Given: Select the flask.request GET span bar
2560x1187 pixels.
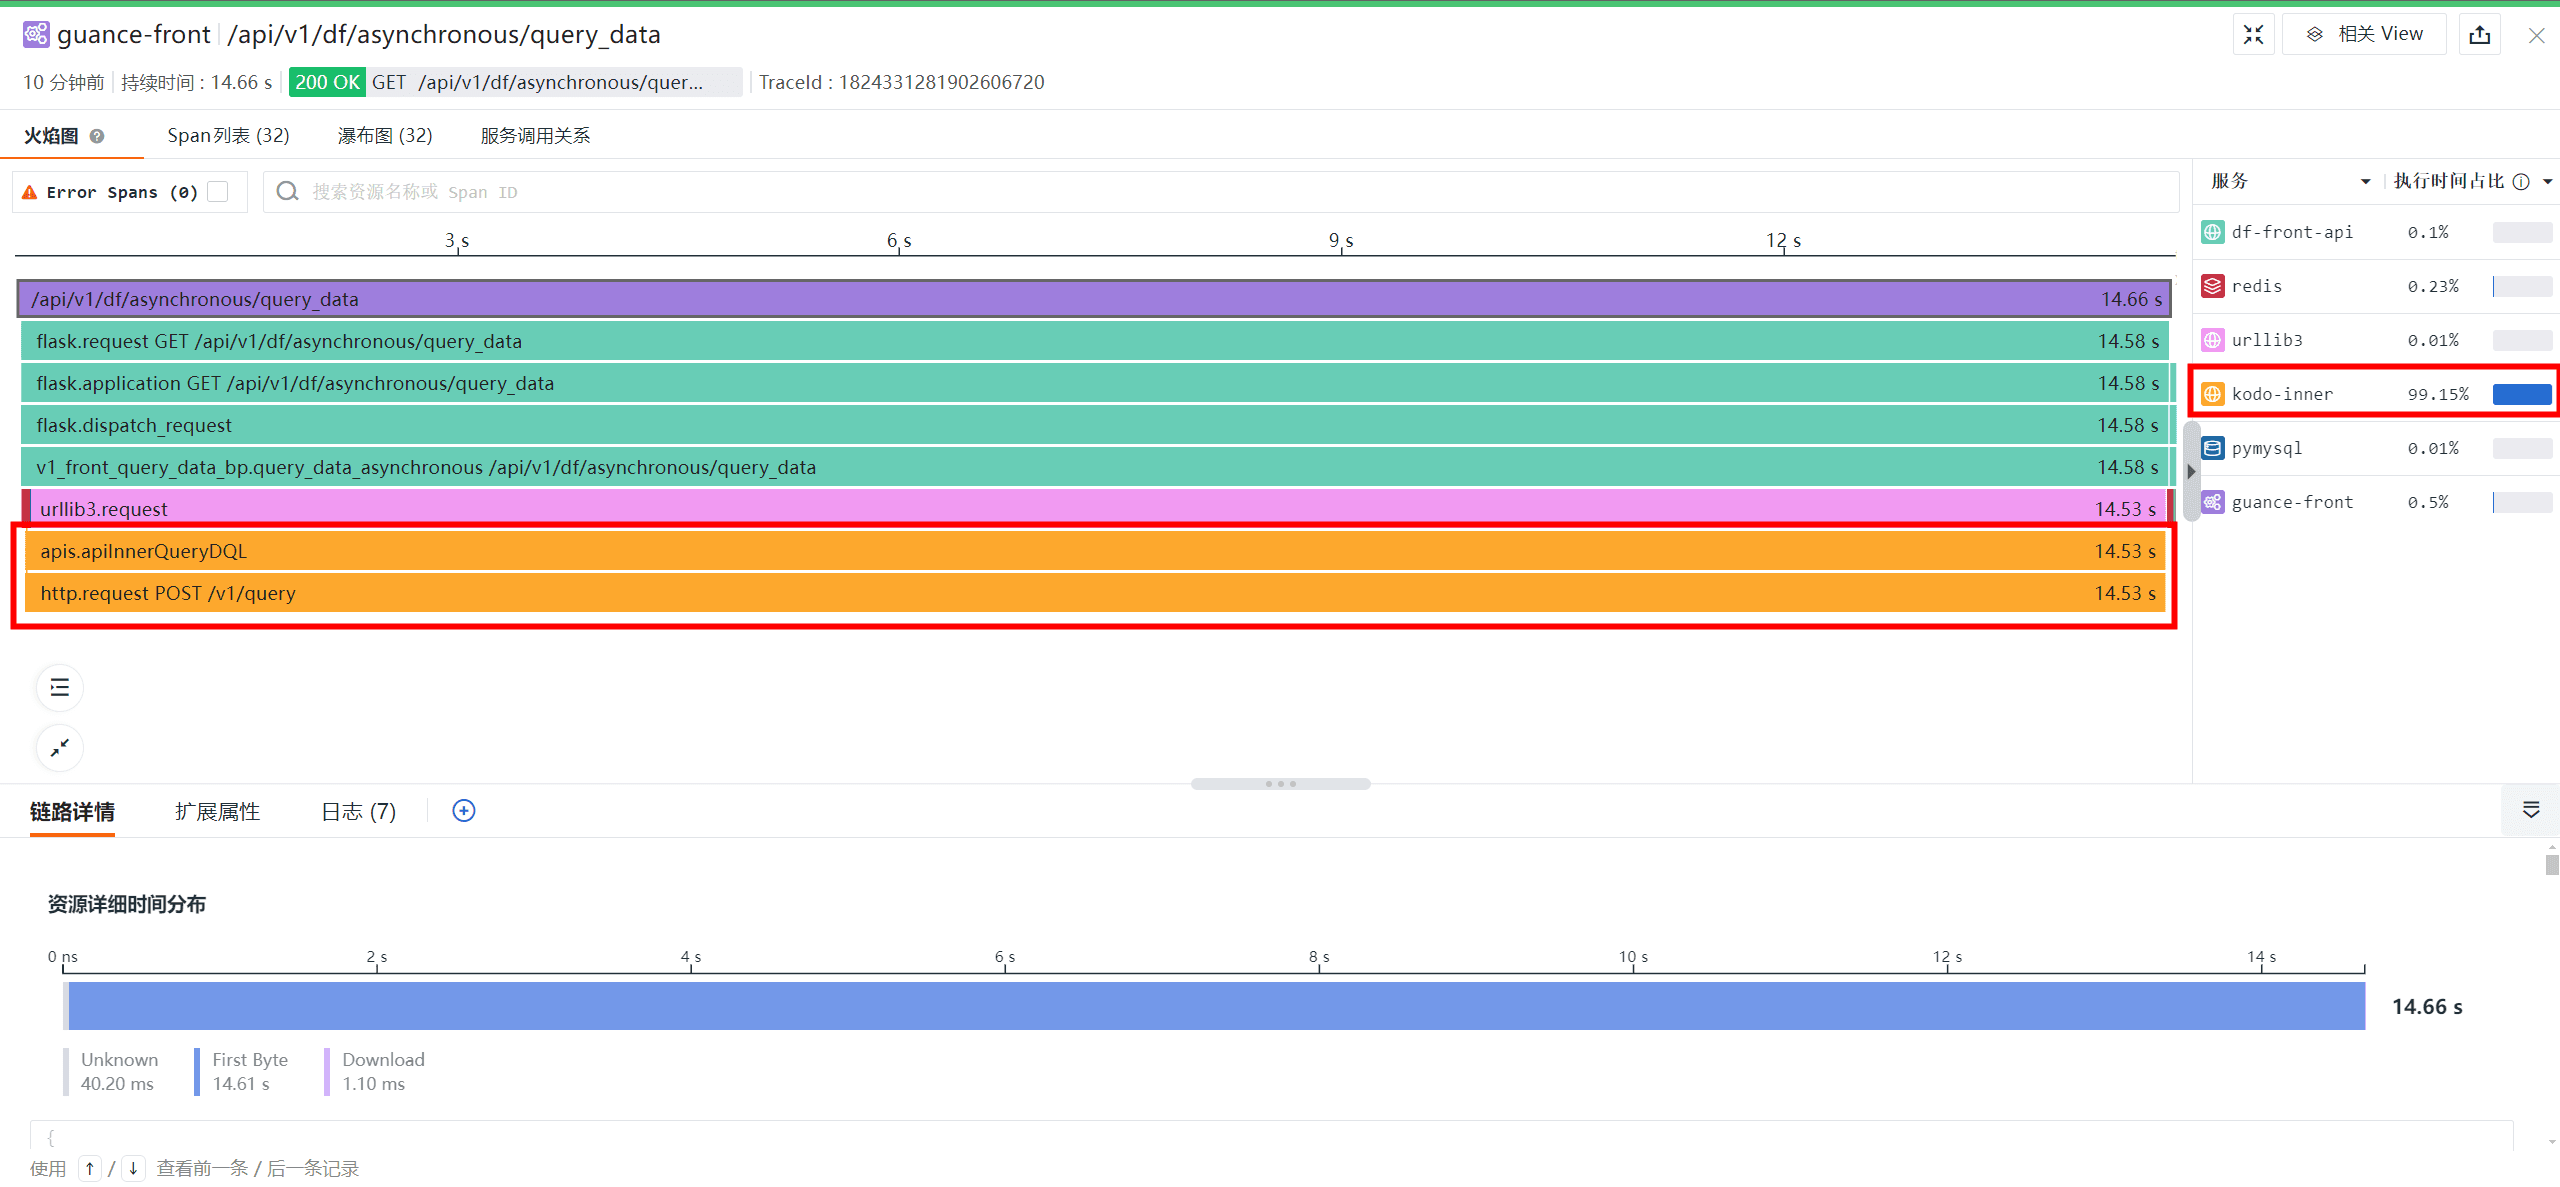Looking at the screenshot, I should 1094,341.
